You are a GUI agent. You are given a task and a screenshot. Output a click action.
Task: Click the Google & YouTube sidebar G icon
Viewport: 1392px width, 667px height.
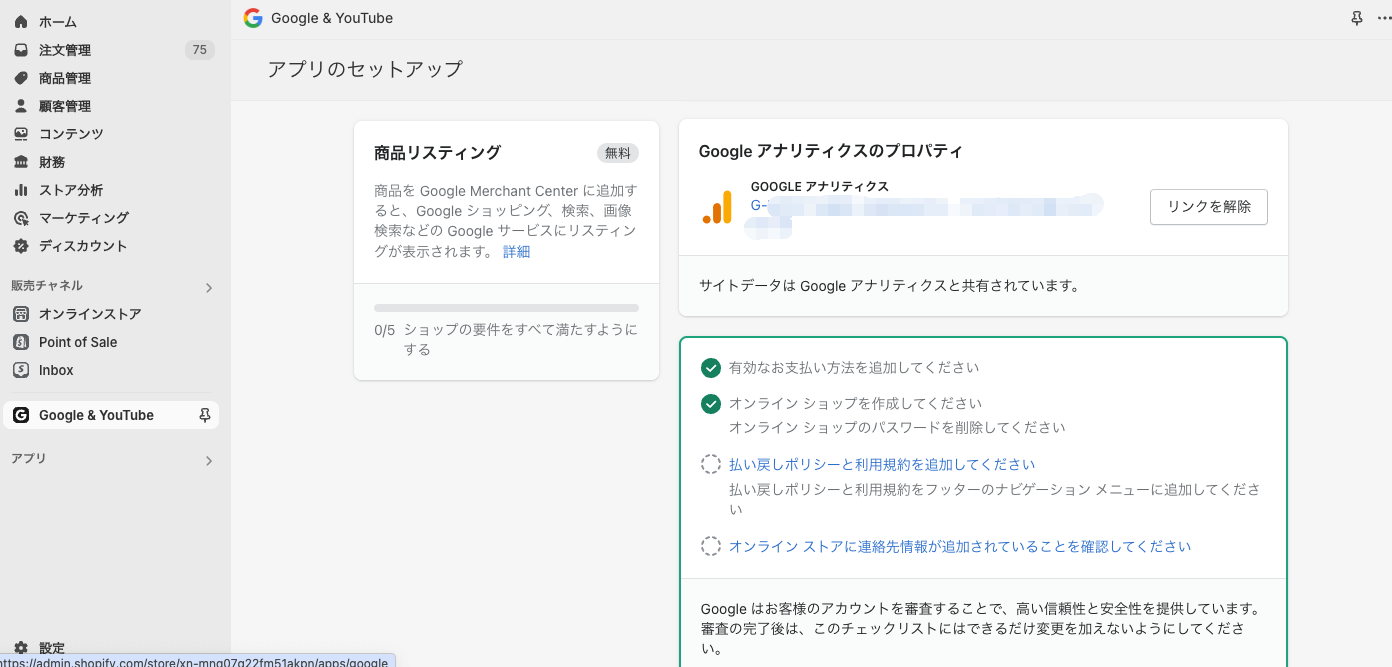pos(21,415)
